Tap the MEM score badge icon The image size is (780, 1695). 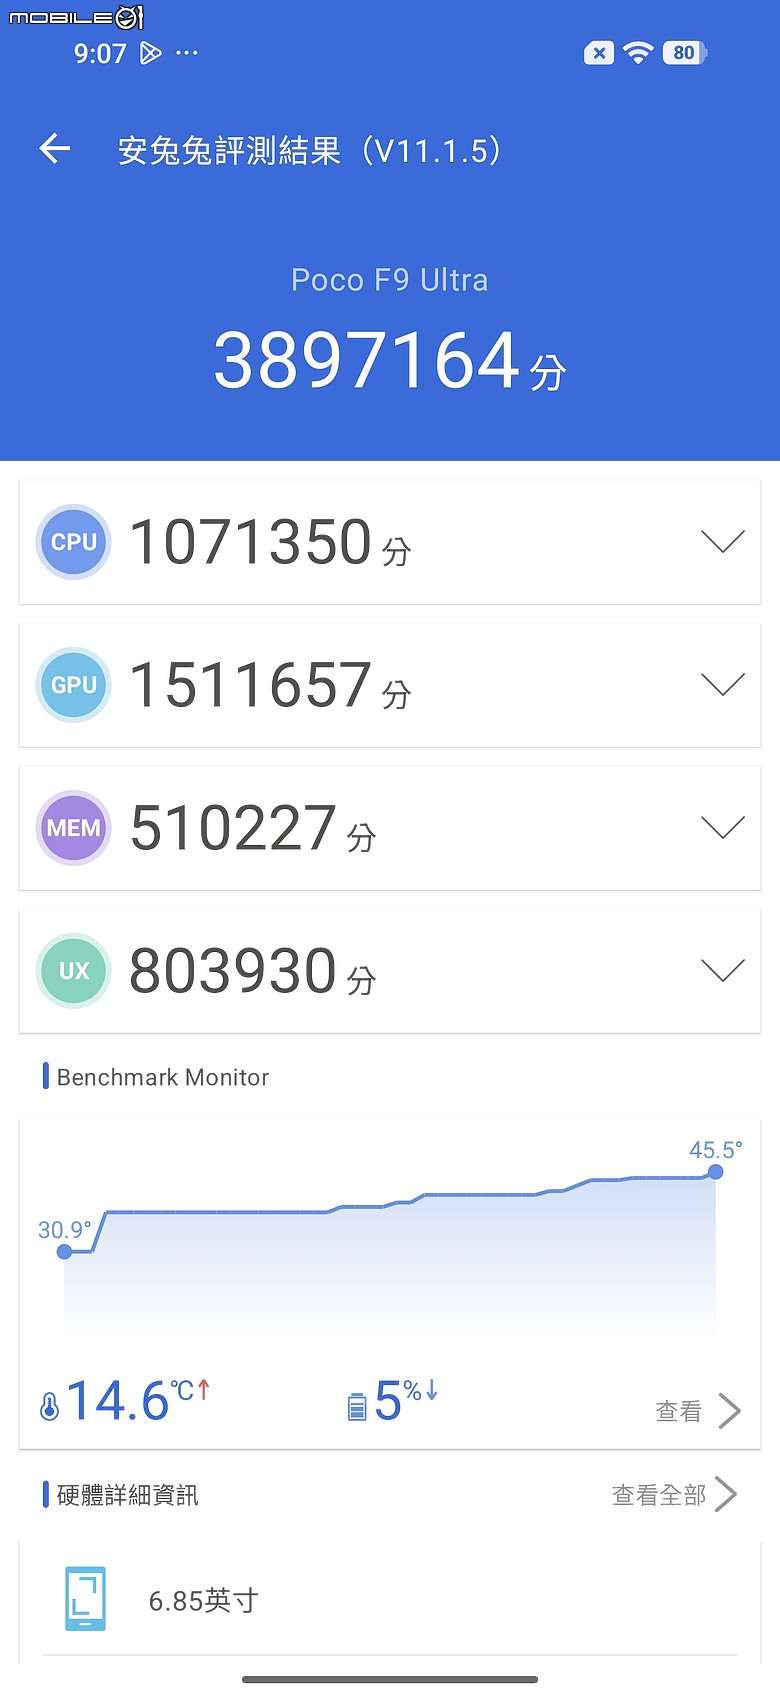[x=73, y=827]
